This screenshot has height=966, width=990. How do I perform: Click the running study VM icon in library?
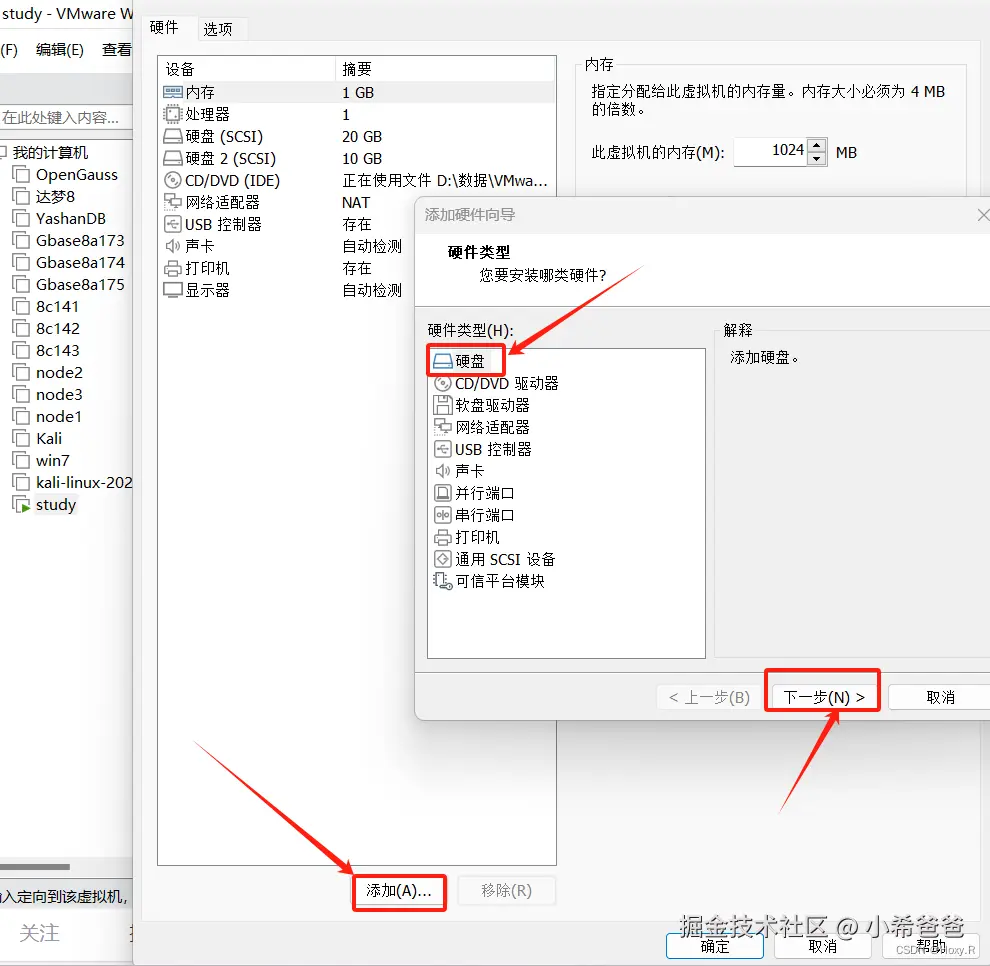21,505
